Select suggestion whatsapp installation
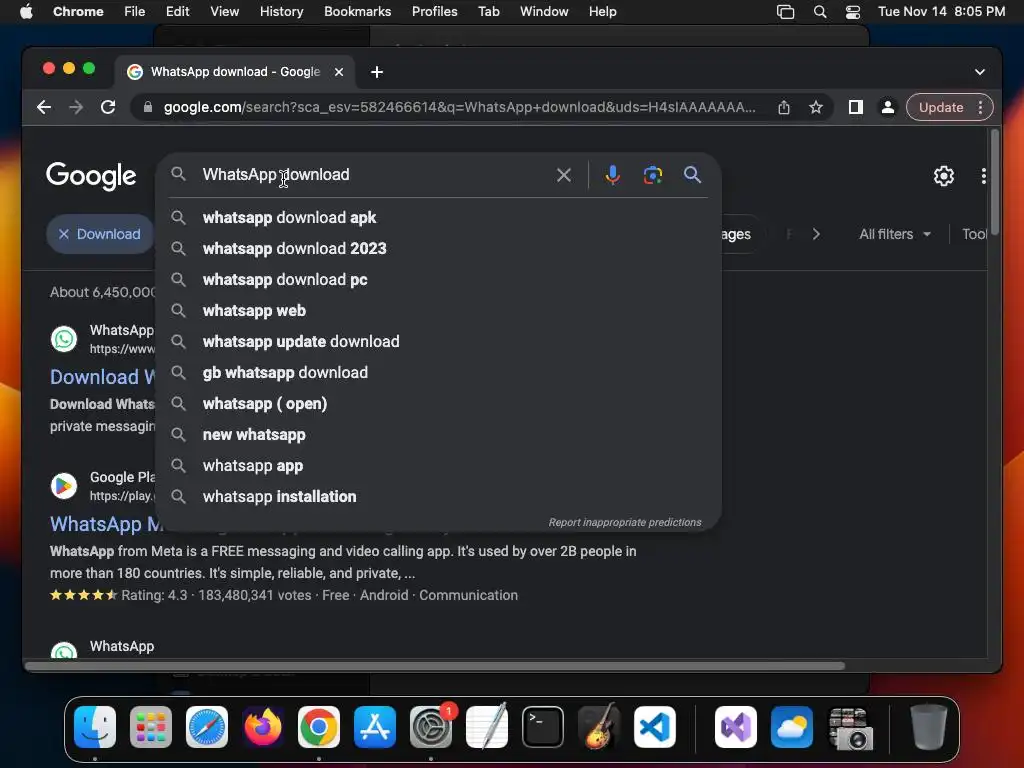The height and width of the screenshot is (768, 1024). pyautogui.click(x=438, y=497)
